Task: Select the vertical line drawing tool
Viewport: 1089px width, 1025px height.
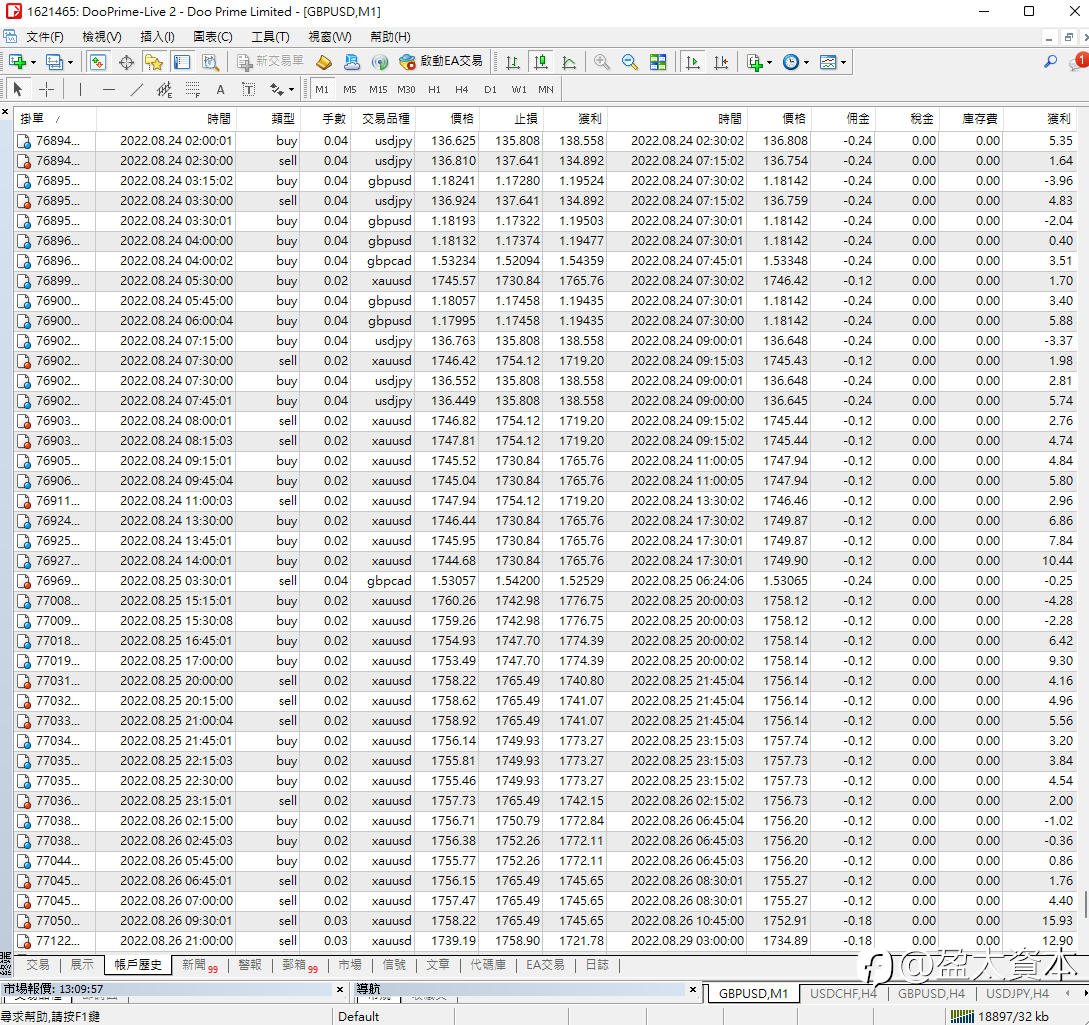Action: (81, 89)
